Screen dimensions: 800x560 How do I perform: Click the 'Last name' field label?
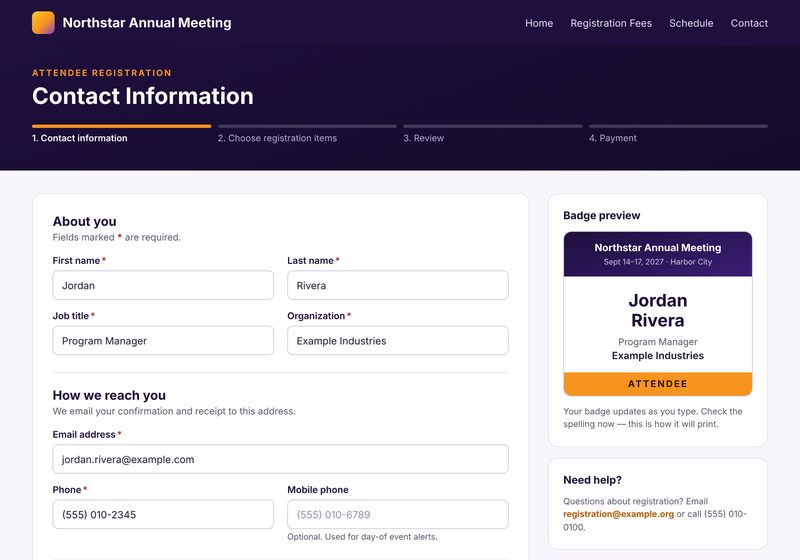(x=310, y=261)
